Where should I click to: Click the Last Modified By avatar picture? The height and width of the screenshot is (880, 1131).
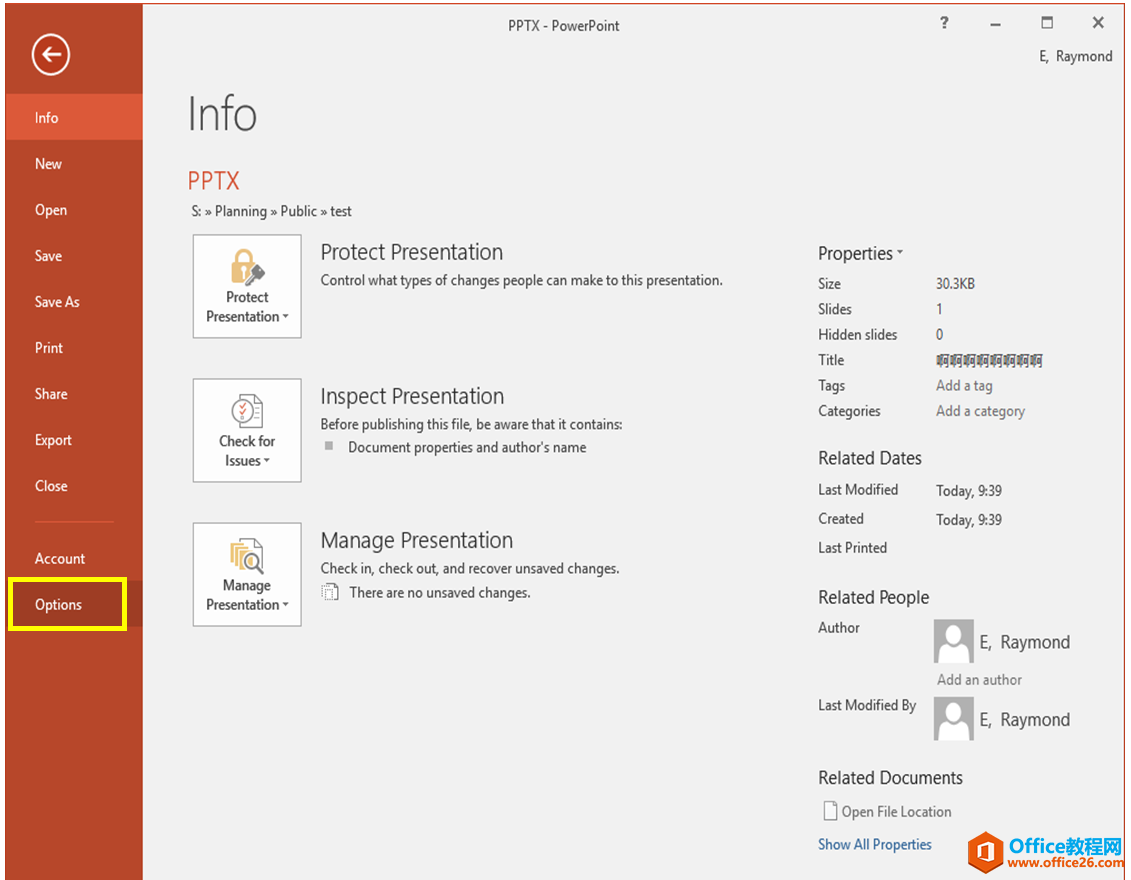point(953,719)
